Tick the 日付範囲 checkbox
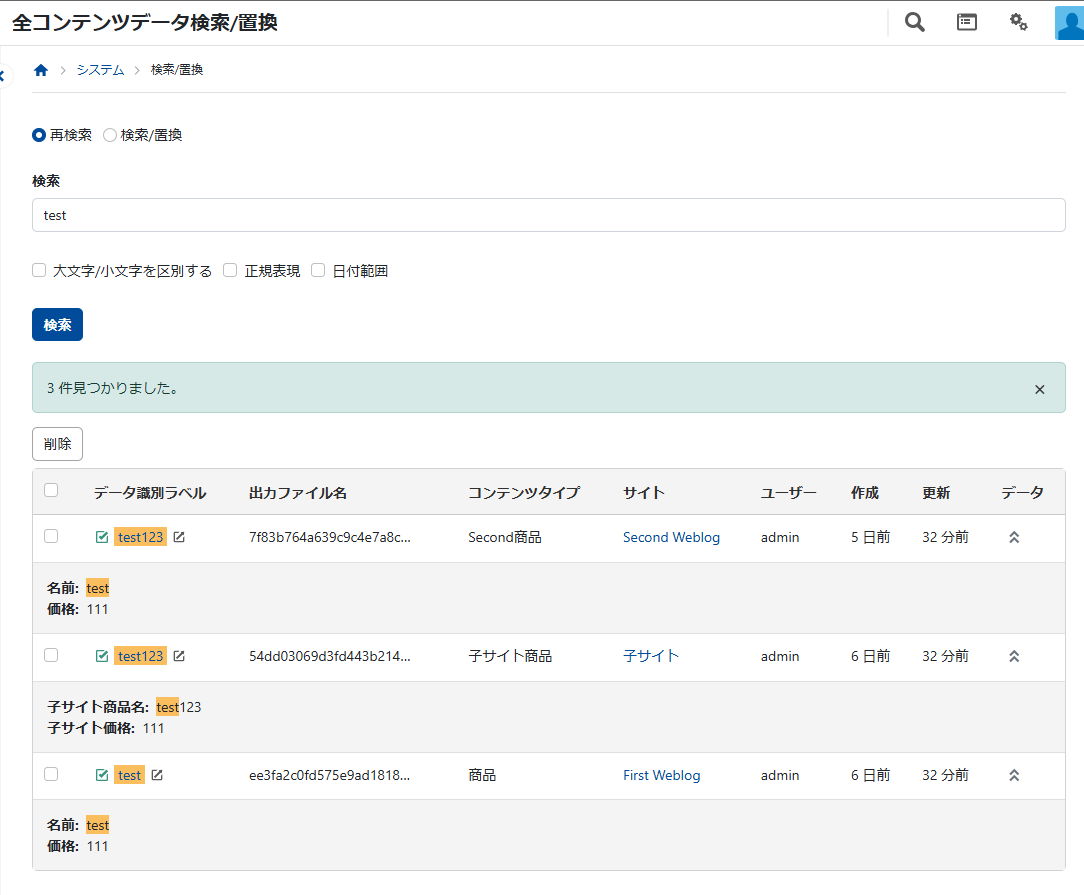Viewport: 1084px width, 895px height. (318, 270)
